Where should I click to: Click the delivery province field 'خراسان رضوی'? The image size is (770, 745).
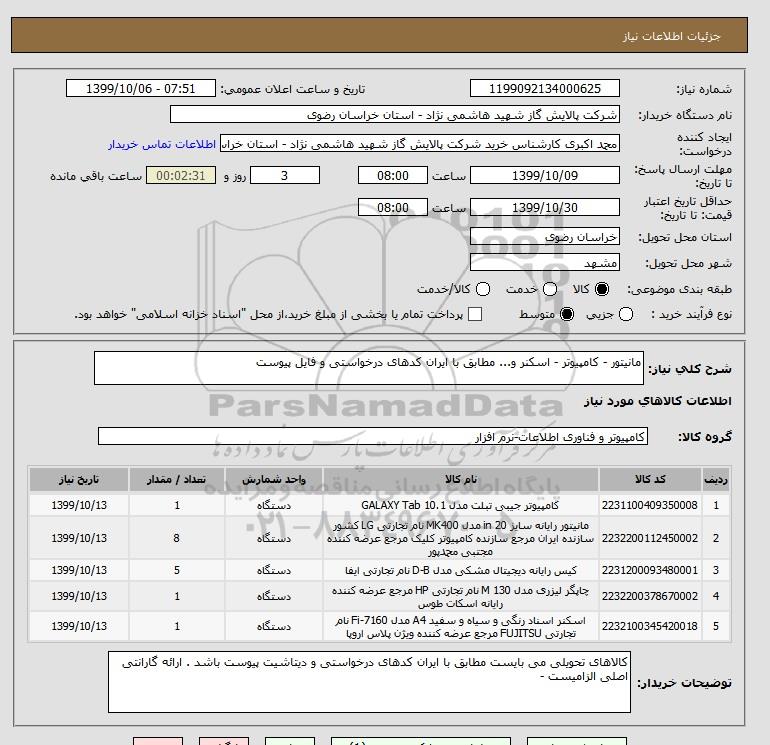tap(545, 237)
